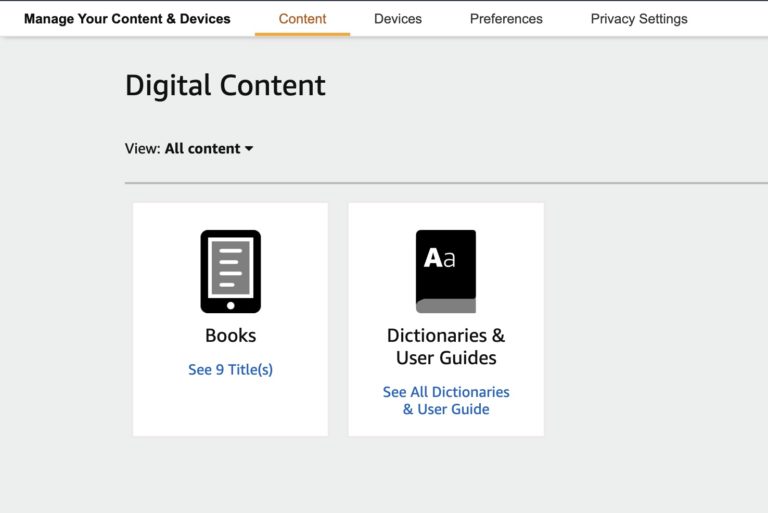768x513 pixels.
Task: Click the Manage Your Content & Devices title
Action: pos(127,19)
